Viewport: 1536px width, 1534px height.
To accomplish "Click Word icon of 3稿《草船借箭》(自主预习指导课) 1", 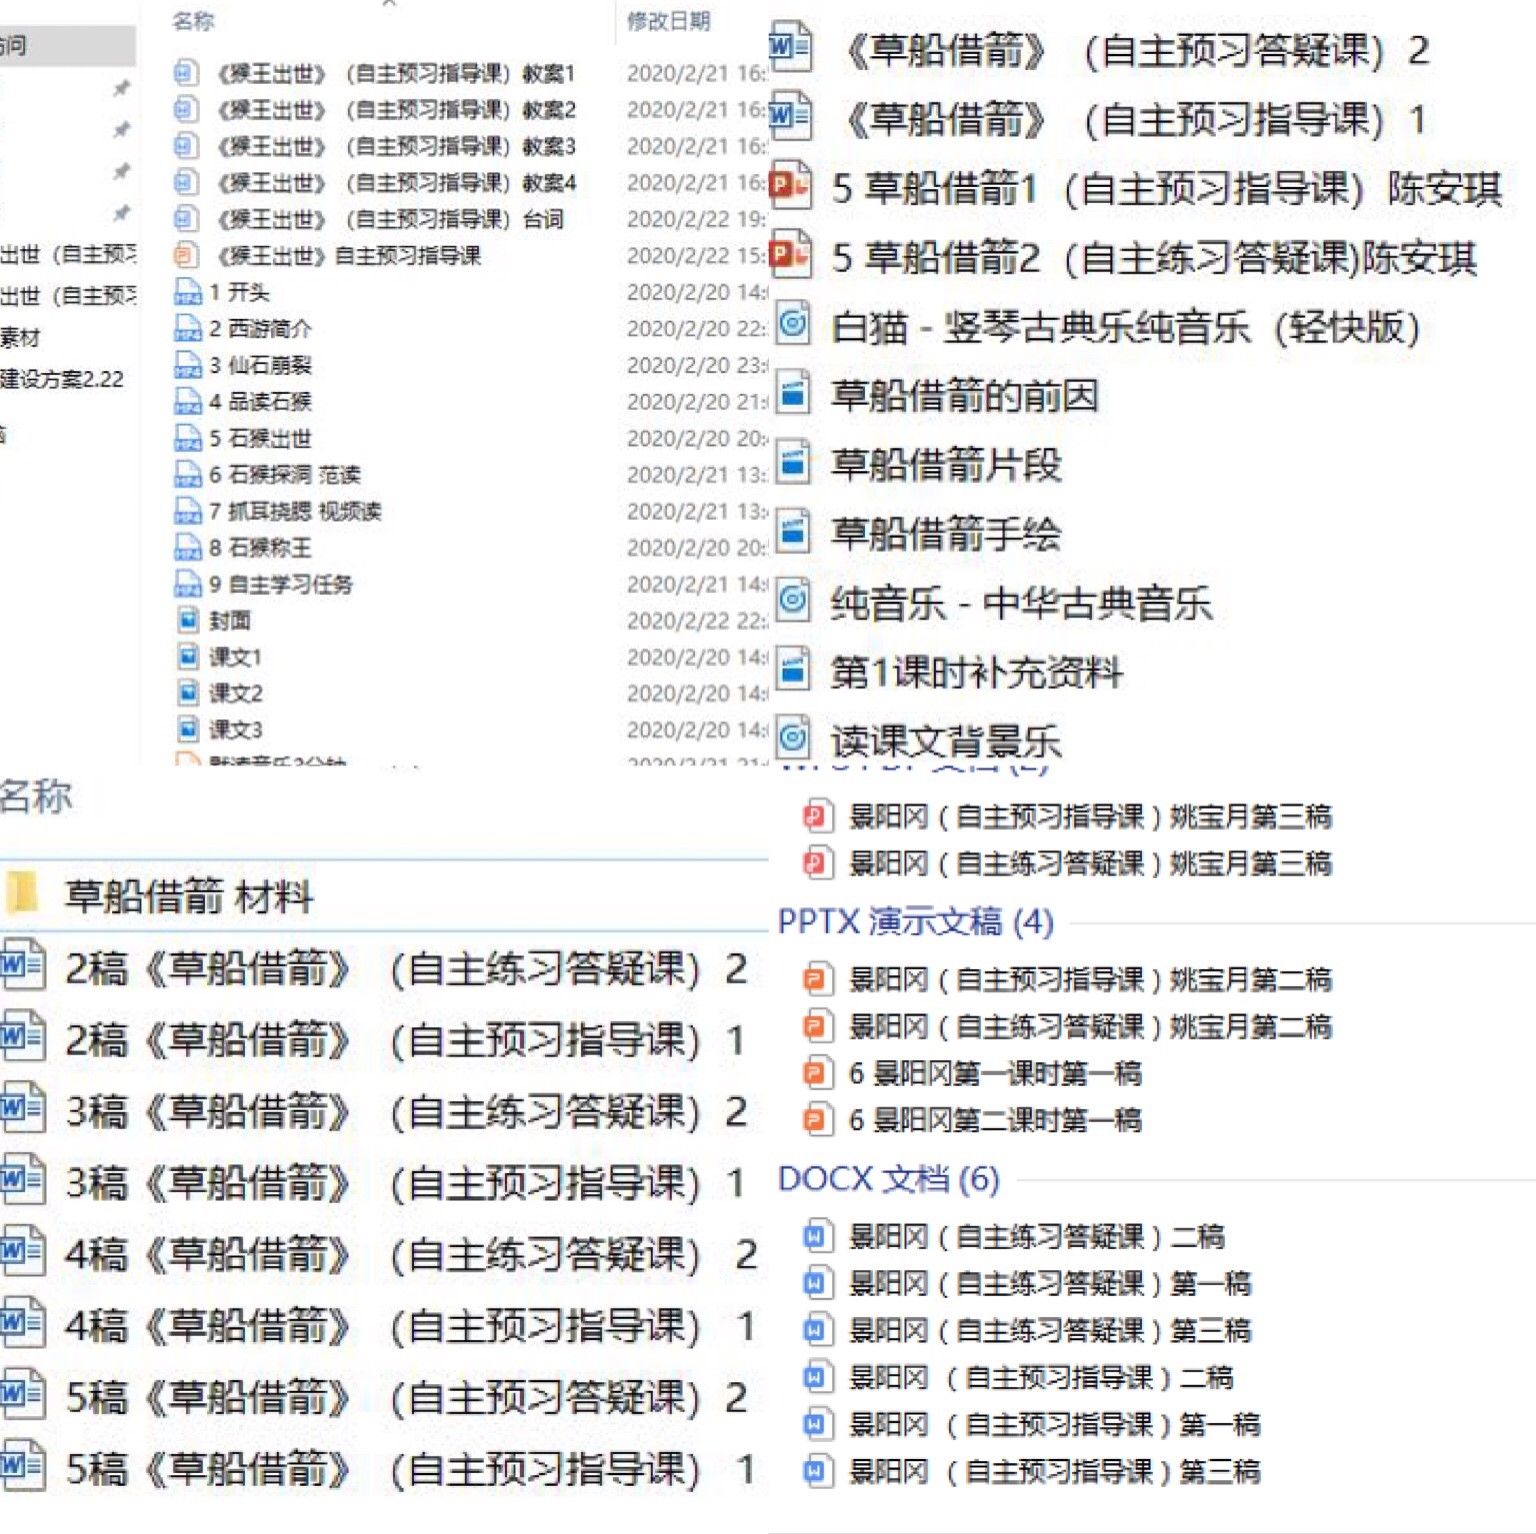I will pyautogui.click(x=22, y=1181).
